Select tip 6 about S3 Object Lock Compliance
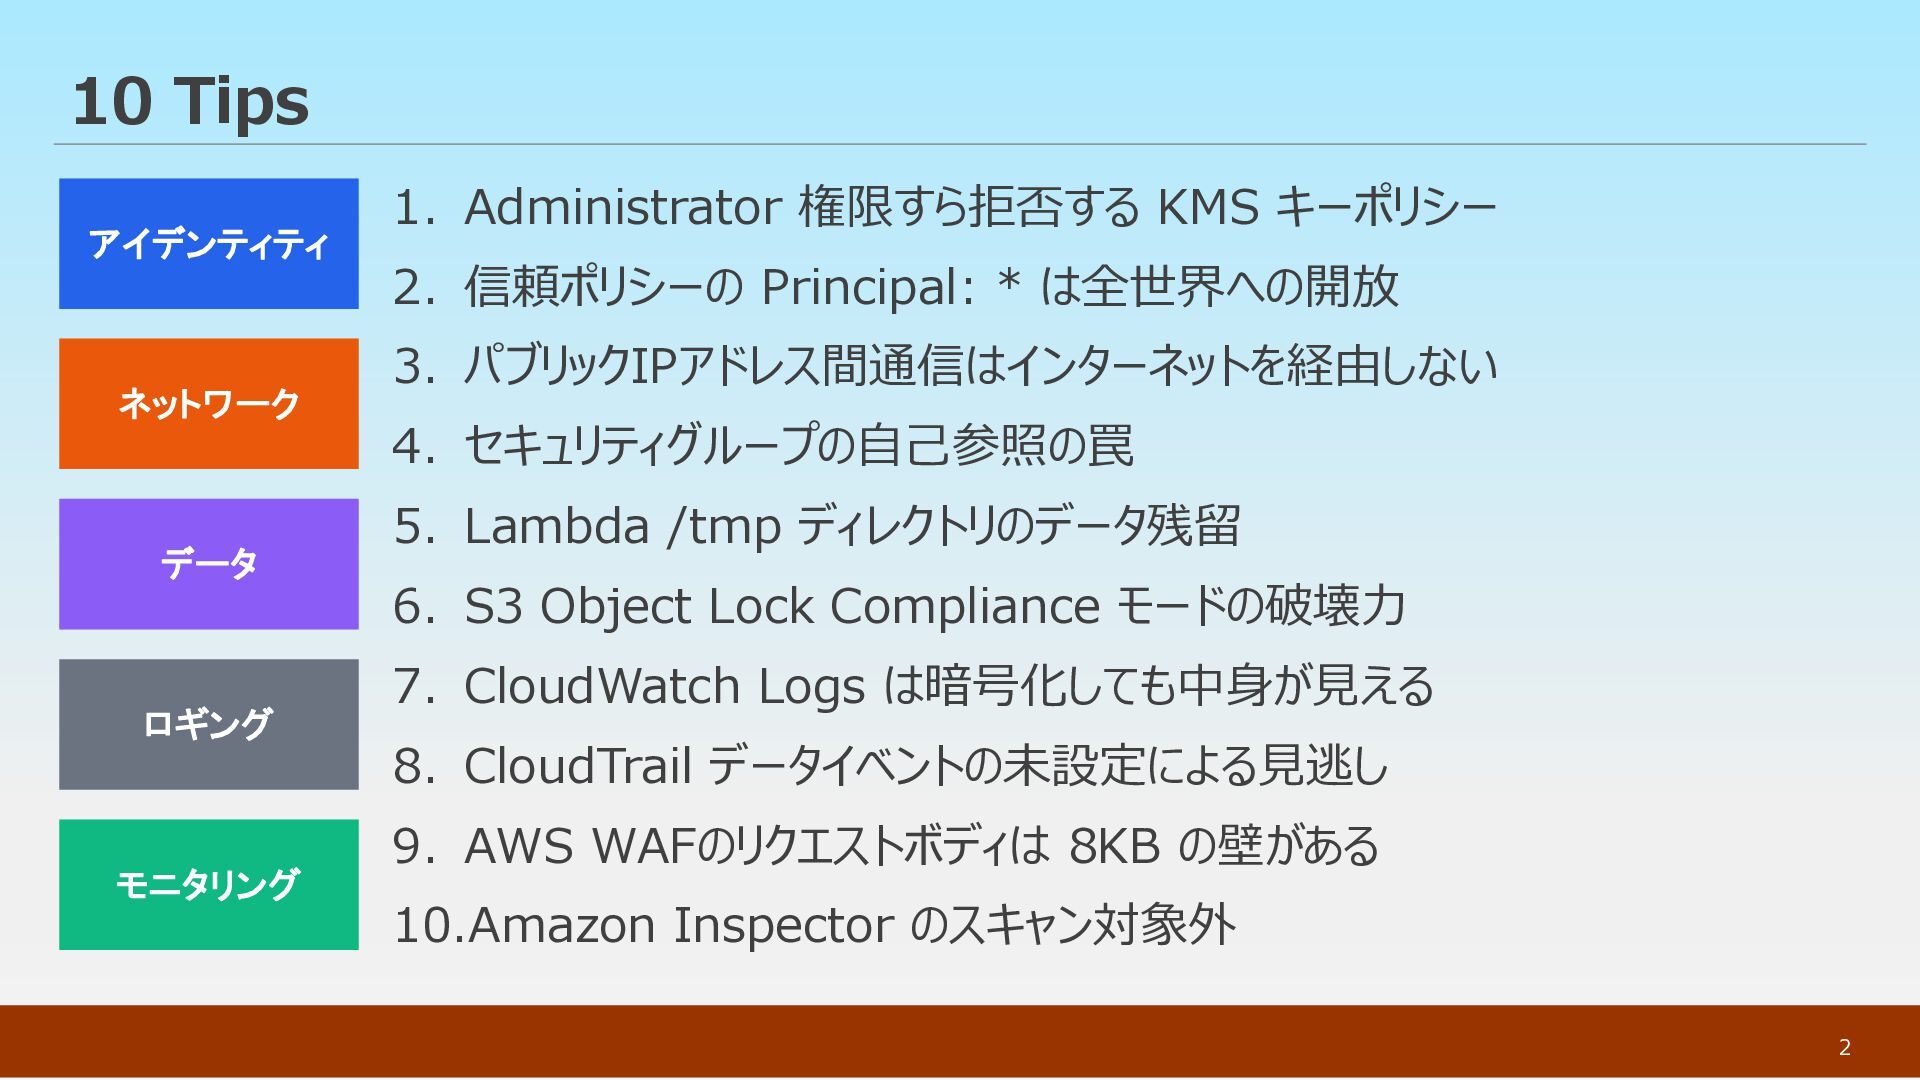Viewport: 1920px width, 1080px height. [900, 606]
